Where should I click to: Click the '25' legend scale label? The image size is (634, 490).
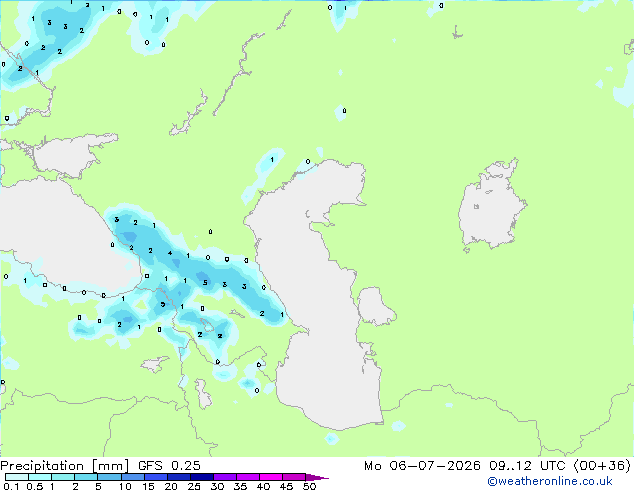(194, 486)
